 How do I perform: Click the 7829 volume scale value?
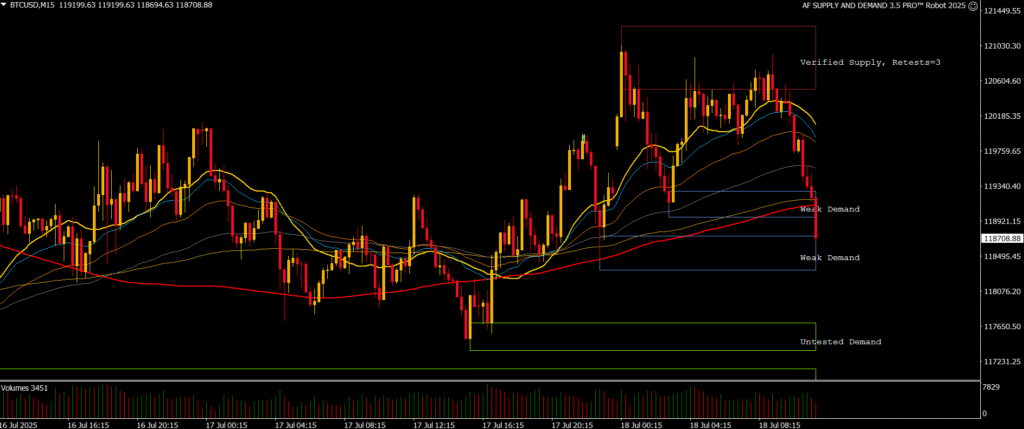click(992, 387)
